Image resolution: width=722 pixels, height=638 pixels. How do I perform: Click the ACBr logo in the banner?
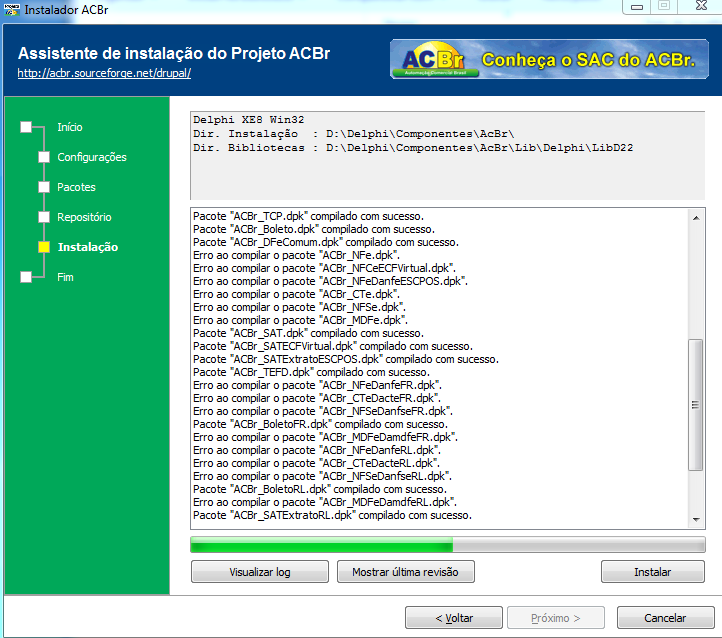[x=434, y=59]
